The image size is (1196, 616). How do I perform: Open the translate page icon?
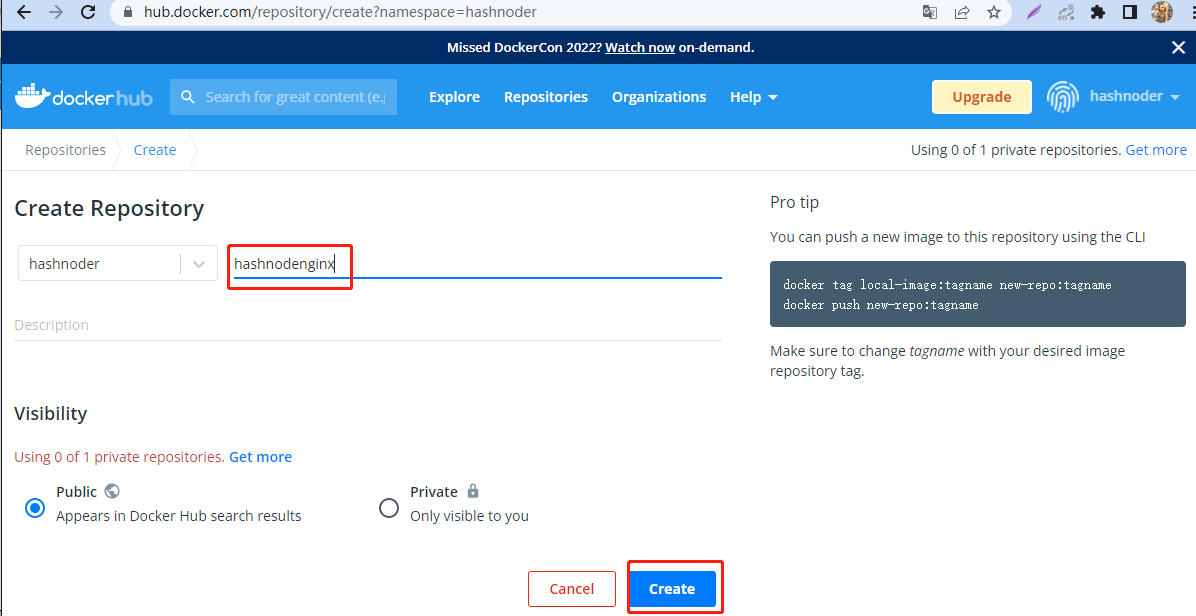point(930,12)
